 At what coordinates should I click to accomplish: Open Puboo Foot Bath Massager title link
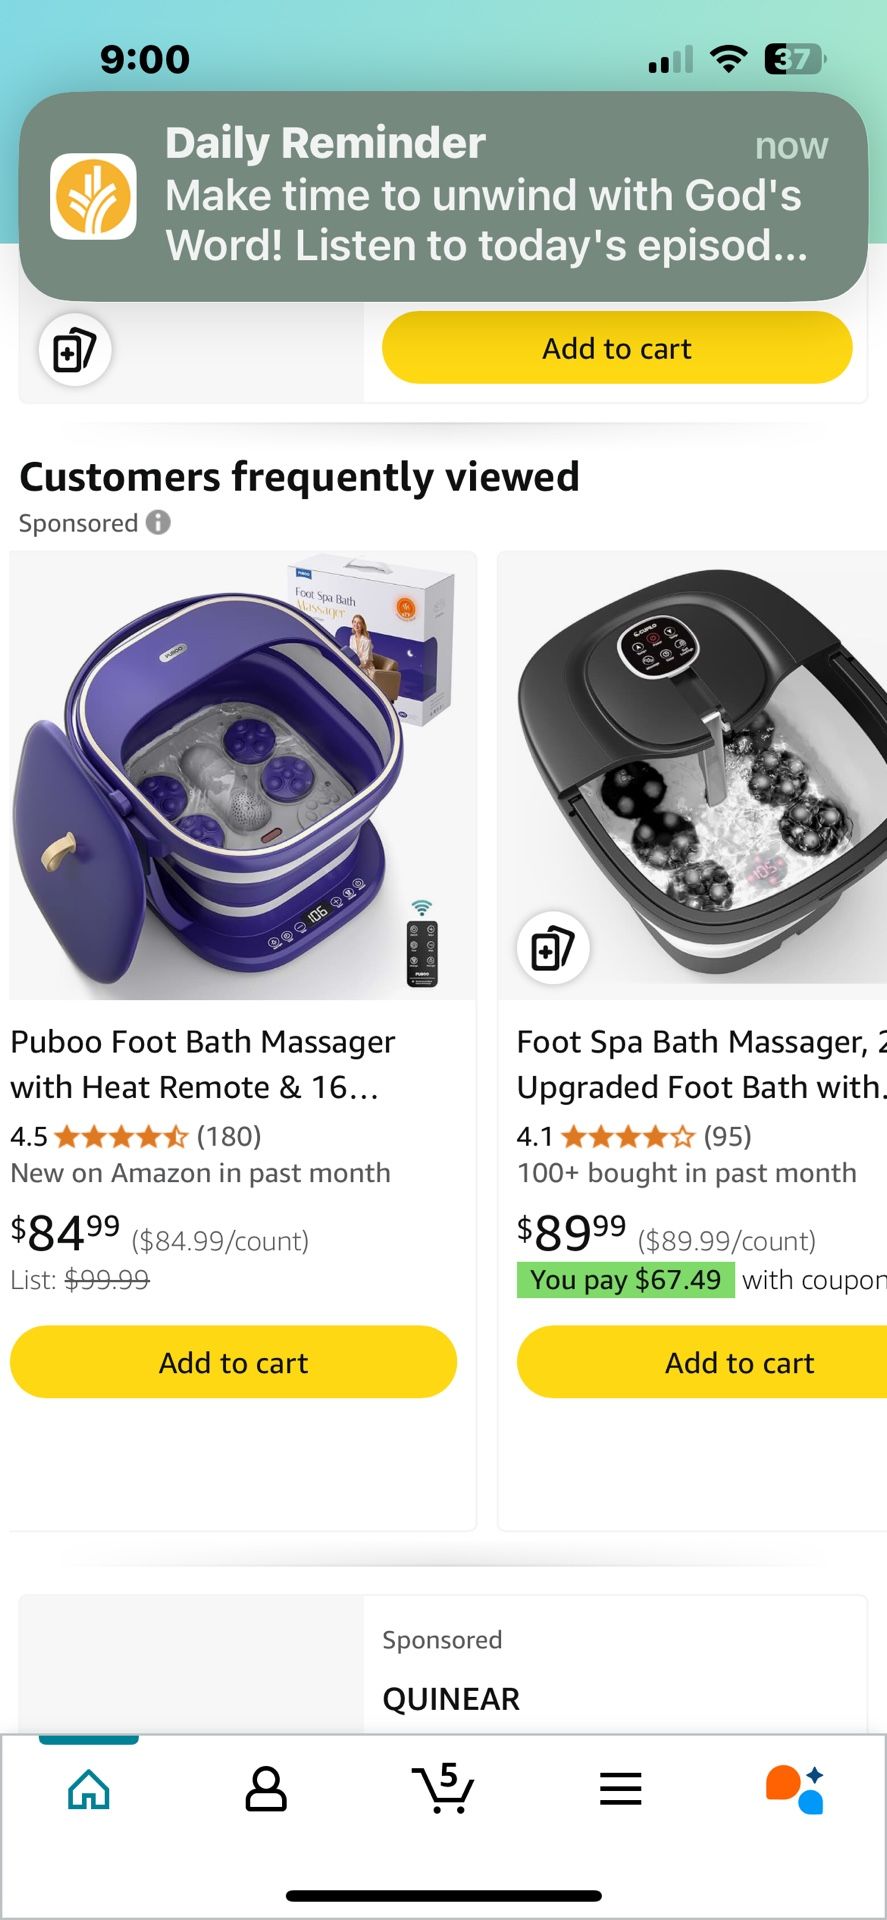click(x=203, y=1064)
